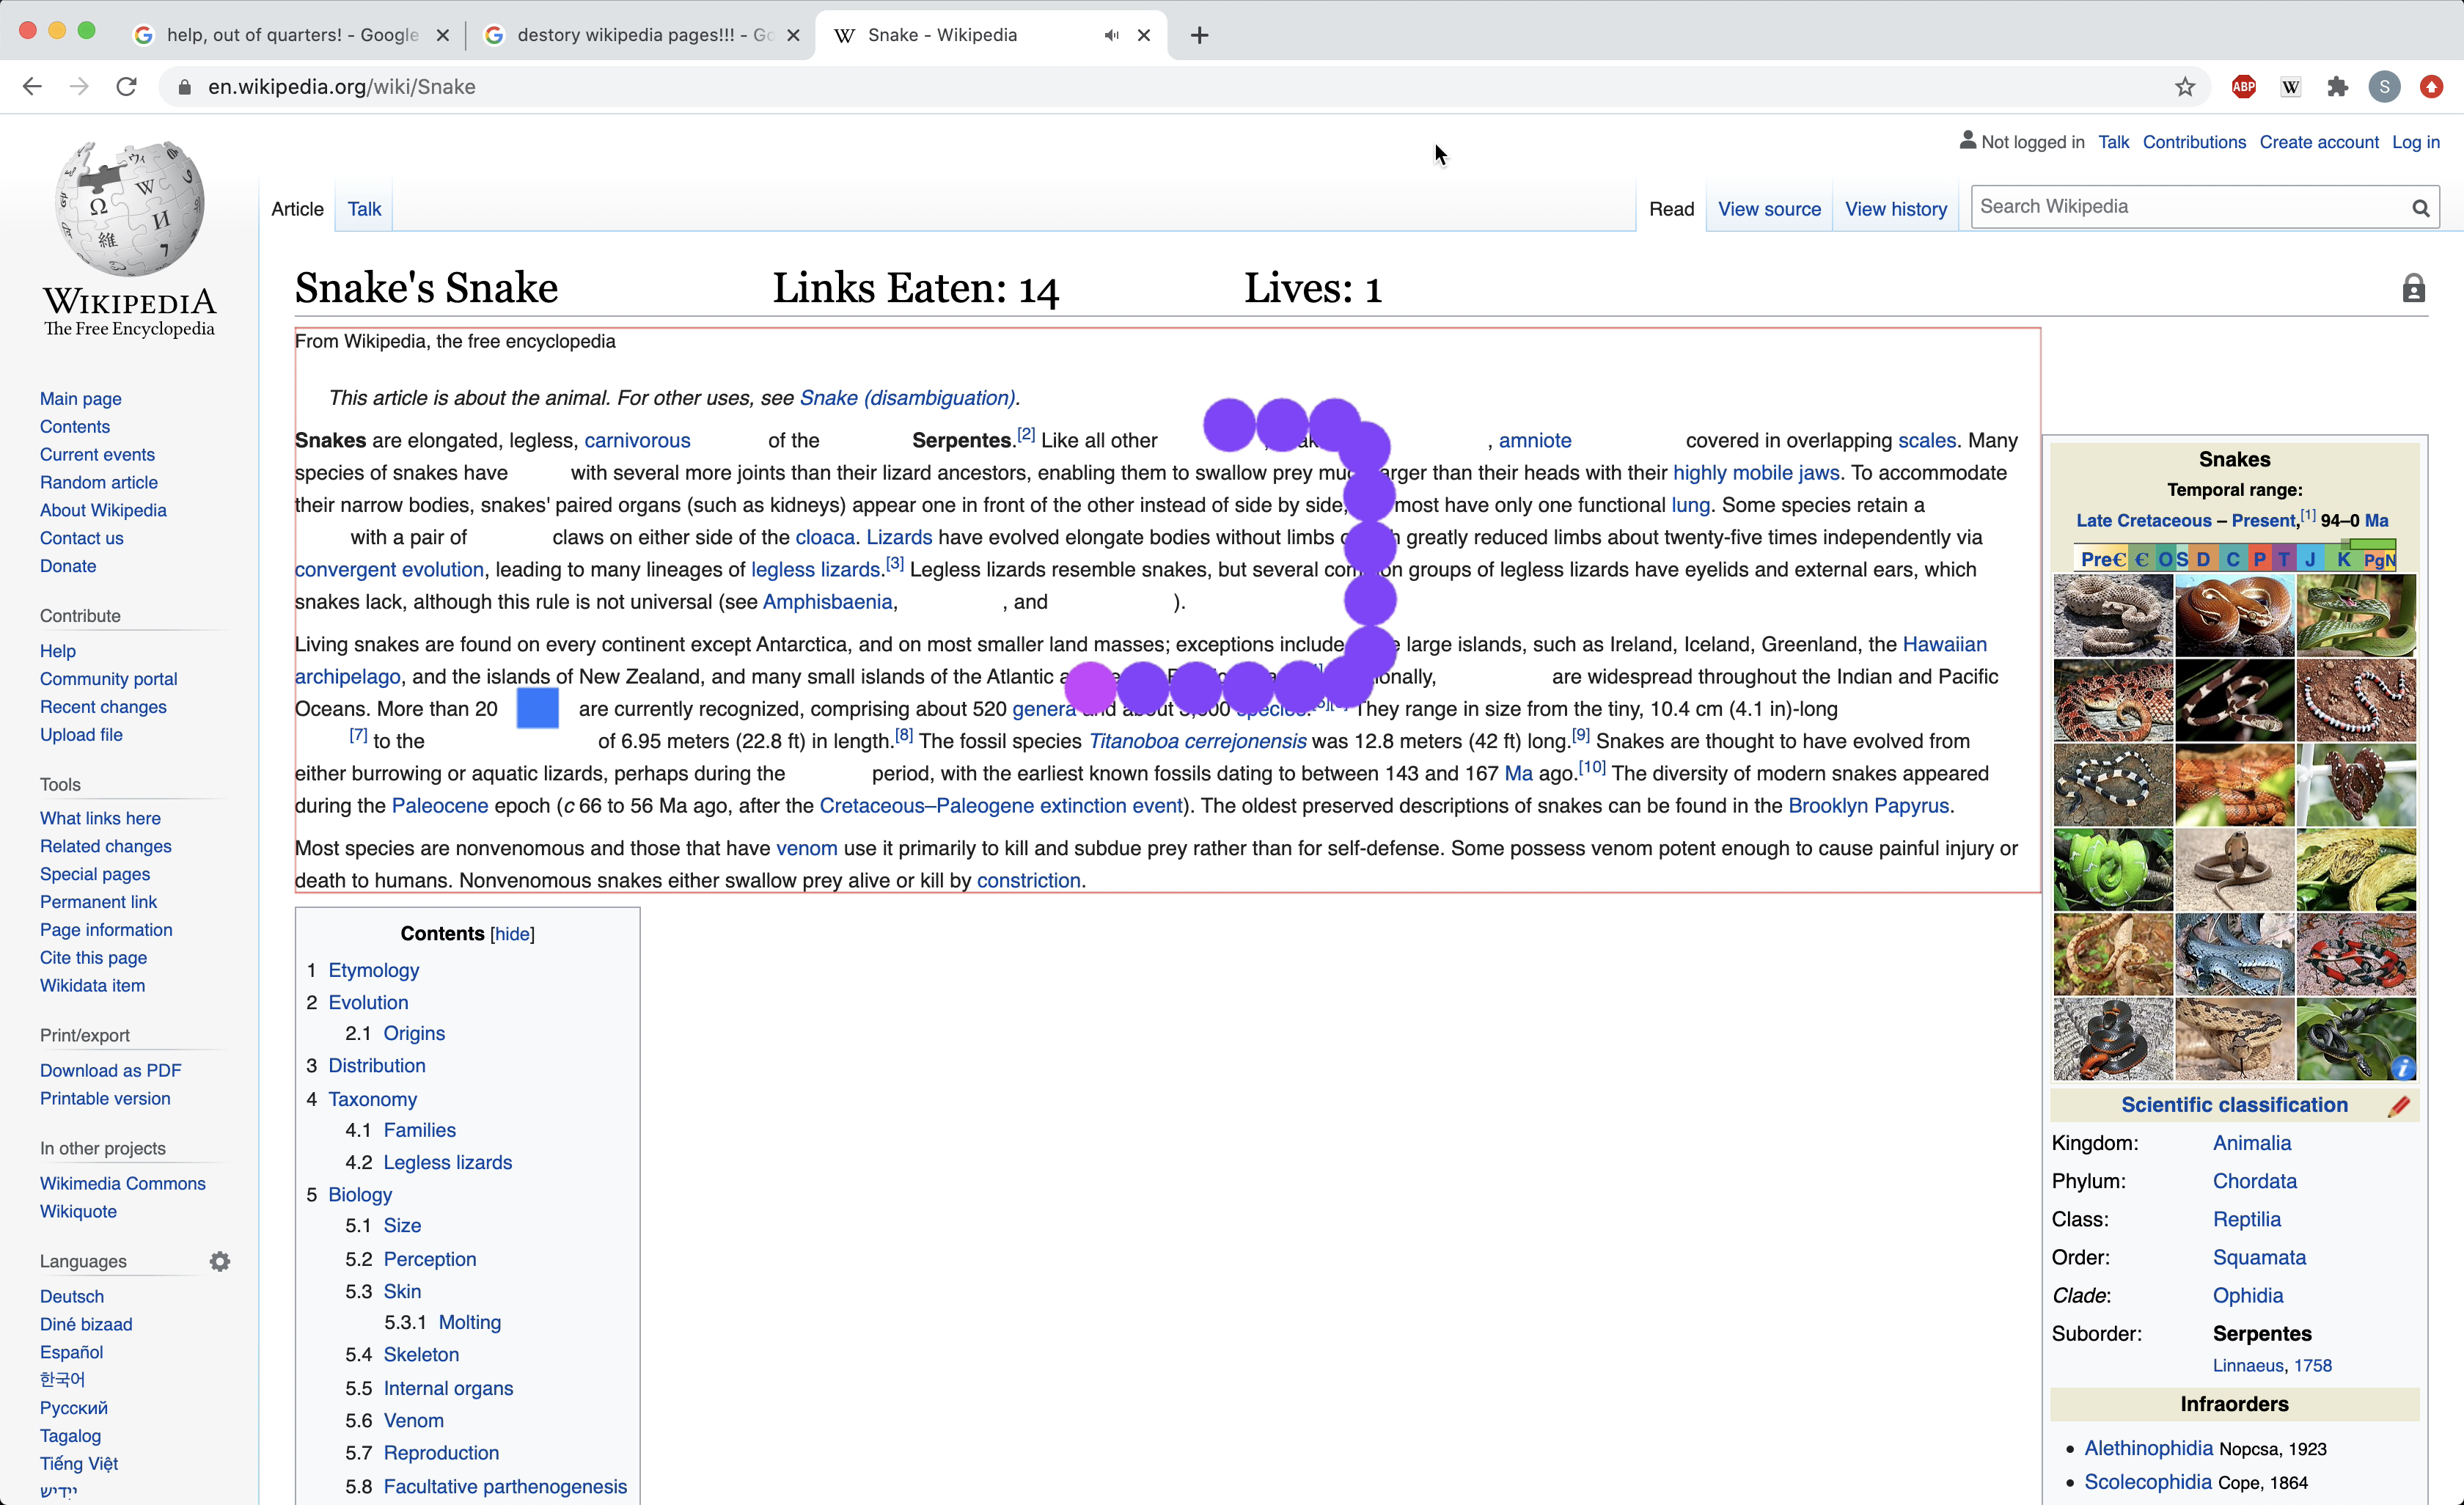Image resolution: width=2464 pixels, height=1505 pixels.
Task: Click the Wikipedia extension icon in the toolbar
Action: 2290,87
